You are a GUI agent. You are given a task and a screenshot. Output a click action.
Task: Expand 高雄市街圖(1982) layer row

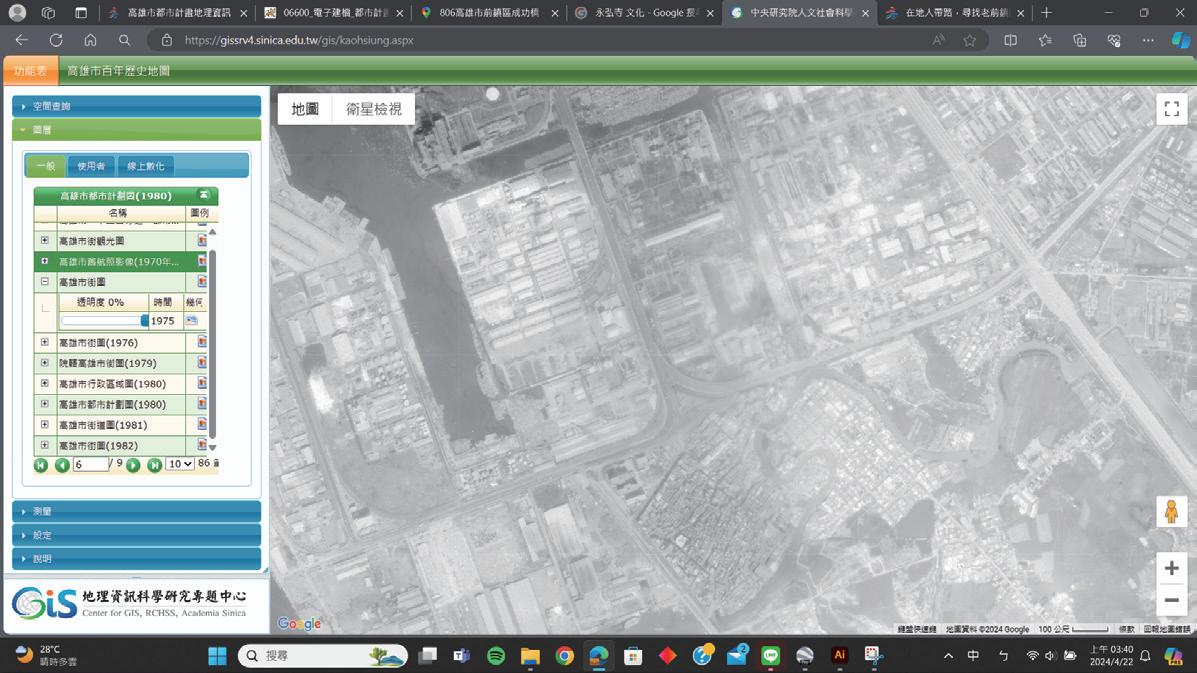pos(44,445)
